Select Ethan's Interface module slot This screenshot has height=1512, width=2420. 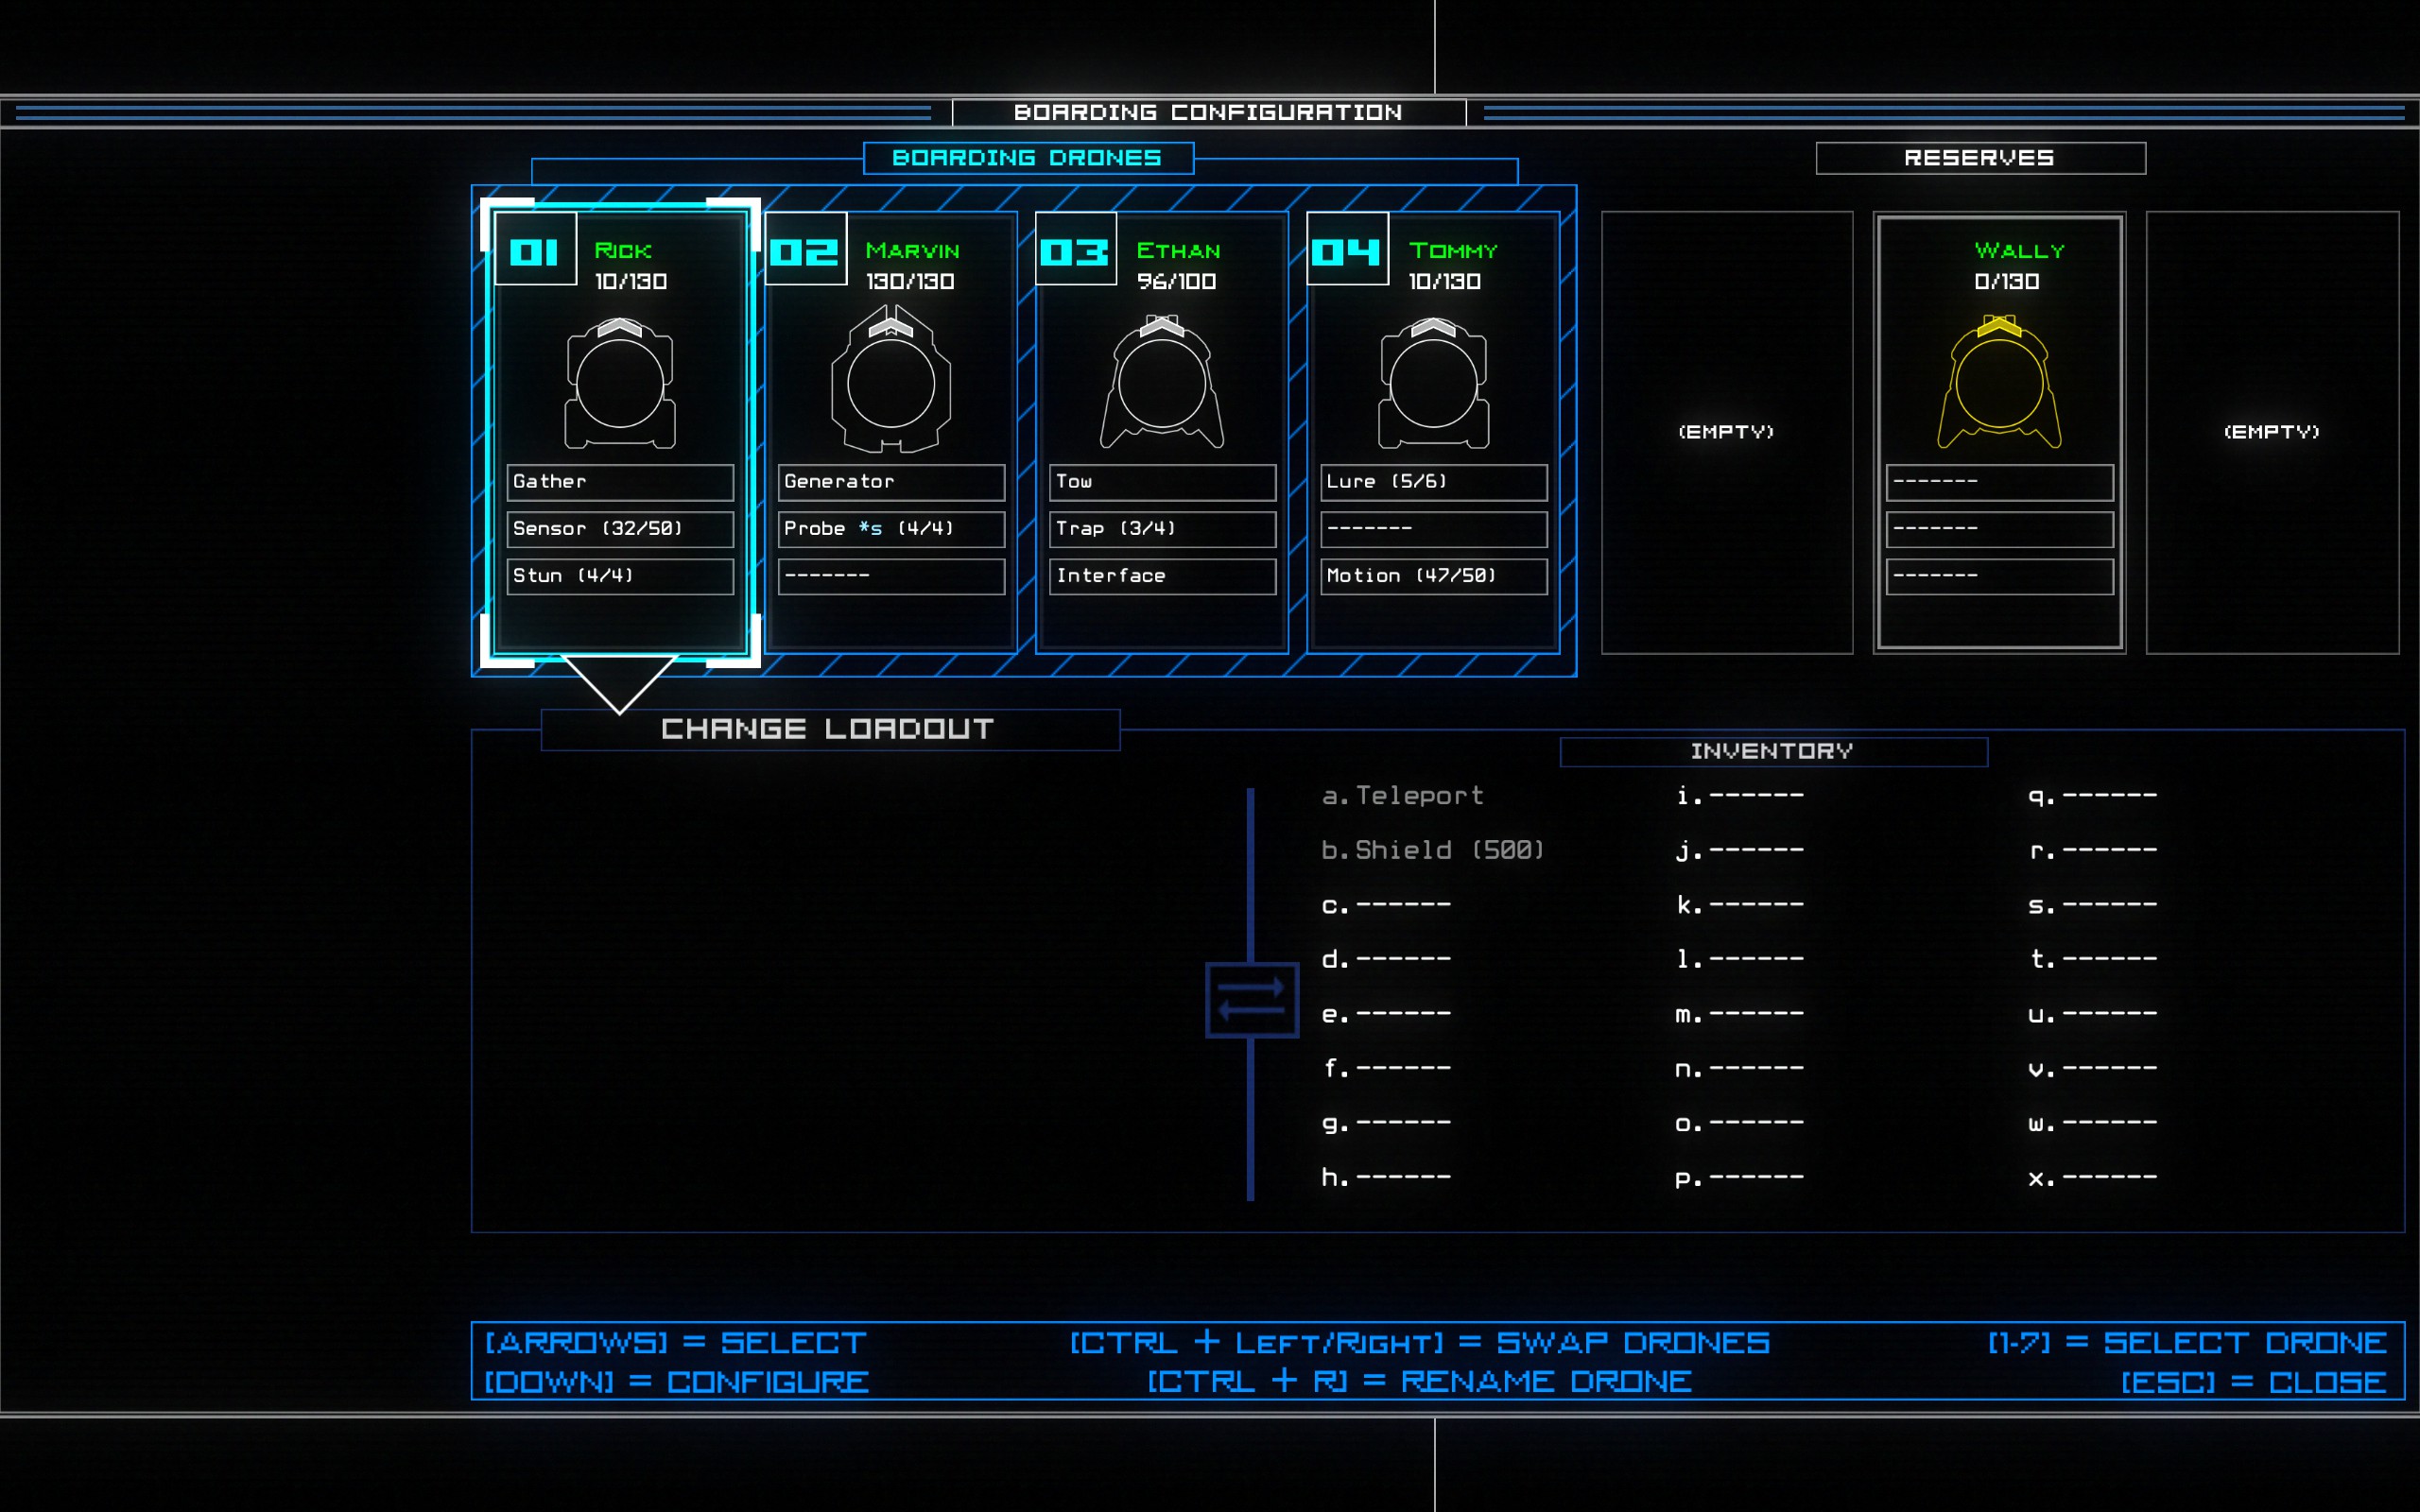[1162, 576]
